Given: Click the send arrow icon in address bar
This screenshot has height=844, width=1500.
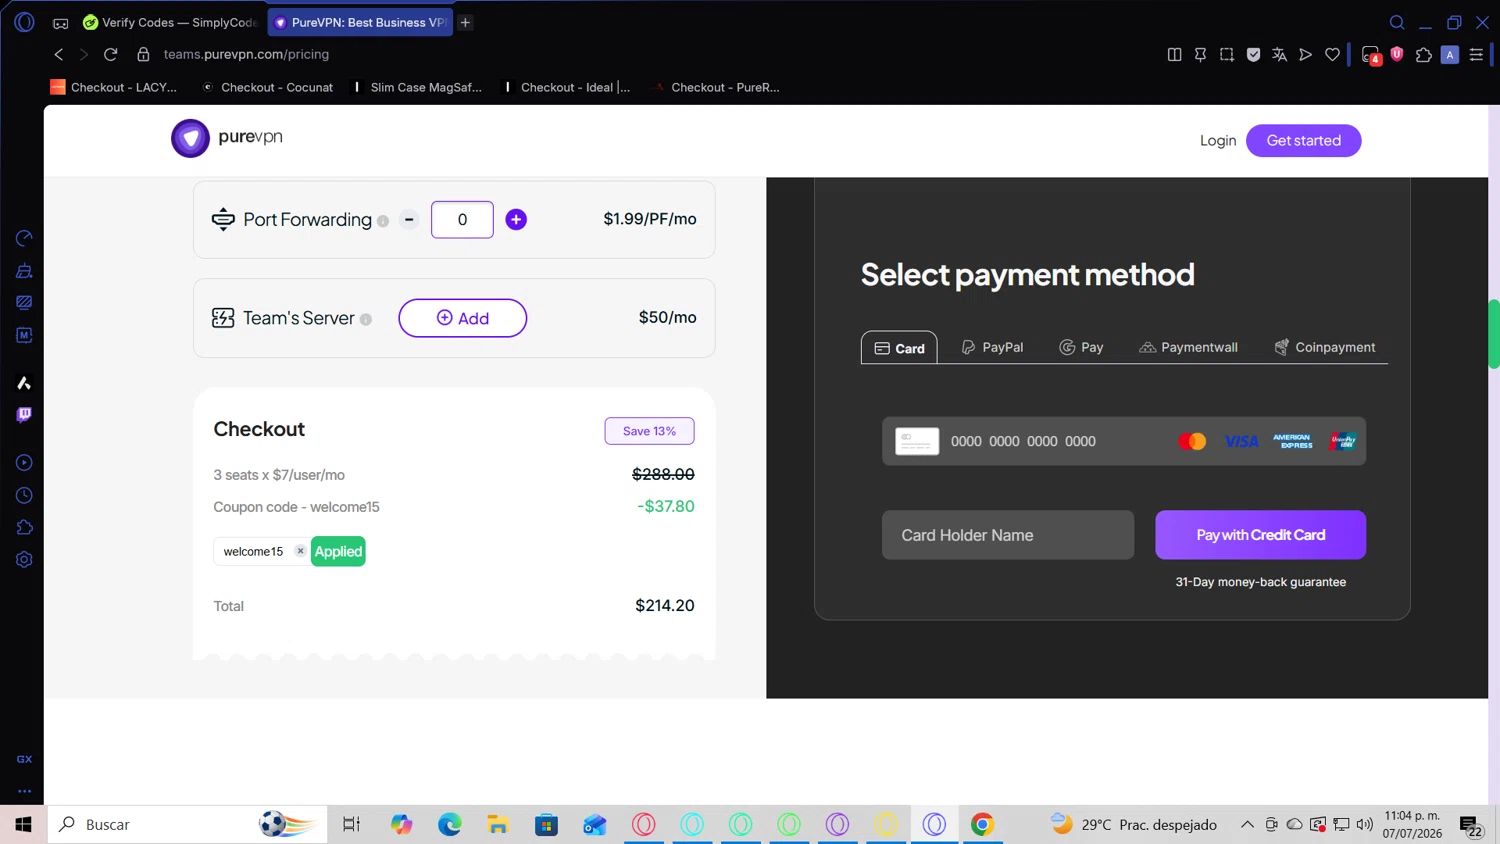Looking at the screenshot, I should click(1305, 54).
